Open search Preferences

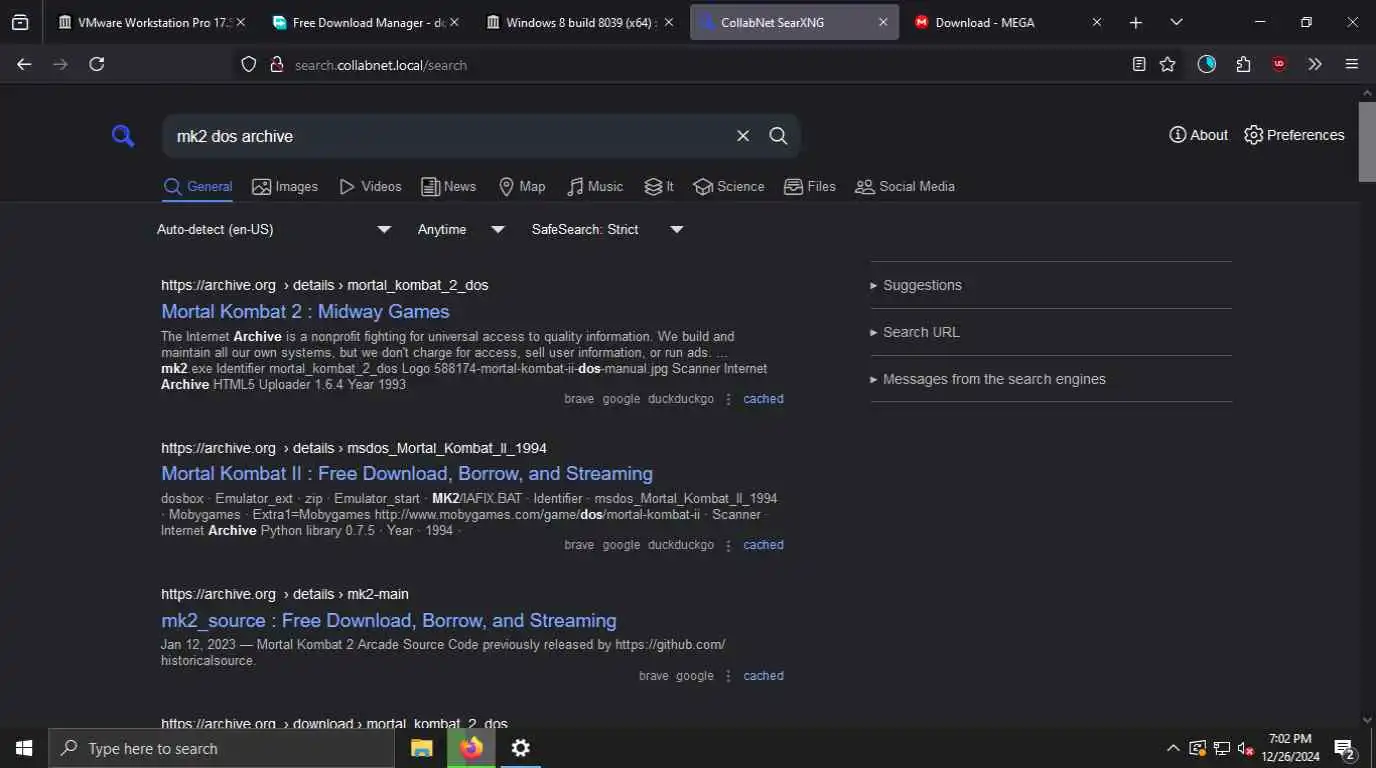pos(1294,135)
